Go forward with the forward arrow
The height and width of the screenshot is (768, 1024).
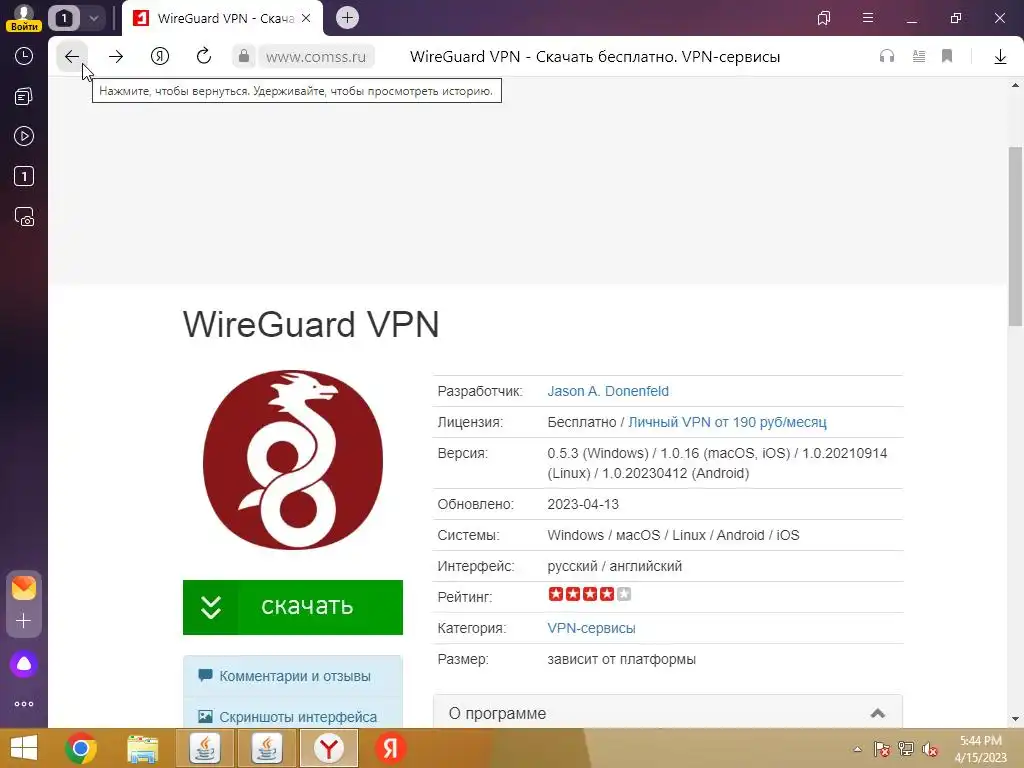[x=116, y=57]
